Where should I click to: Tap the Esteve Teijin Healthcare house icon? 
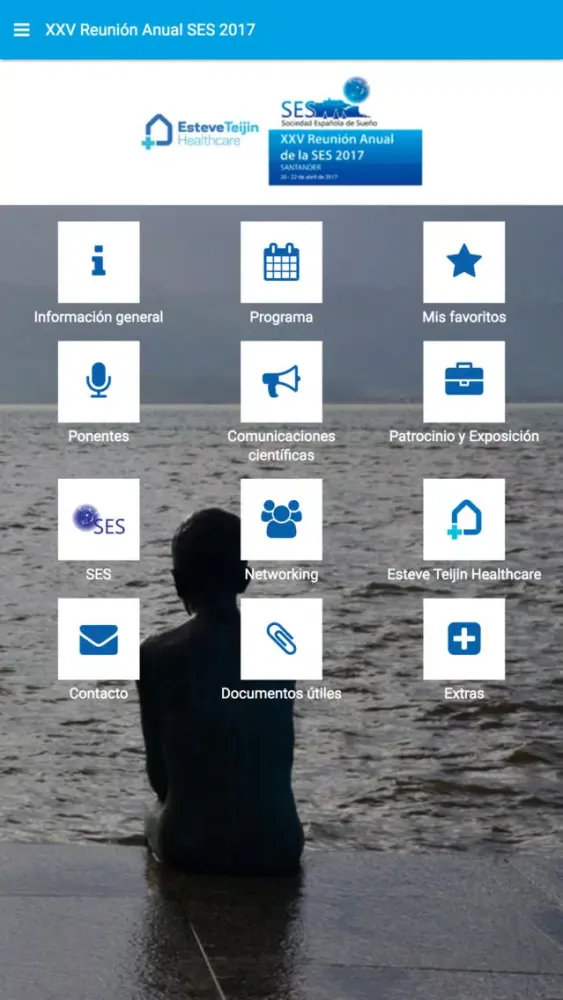click(464, 520)
